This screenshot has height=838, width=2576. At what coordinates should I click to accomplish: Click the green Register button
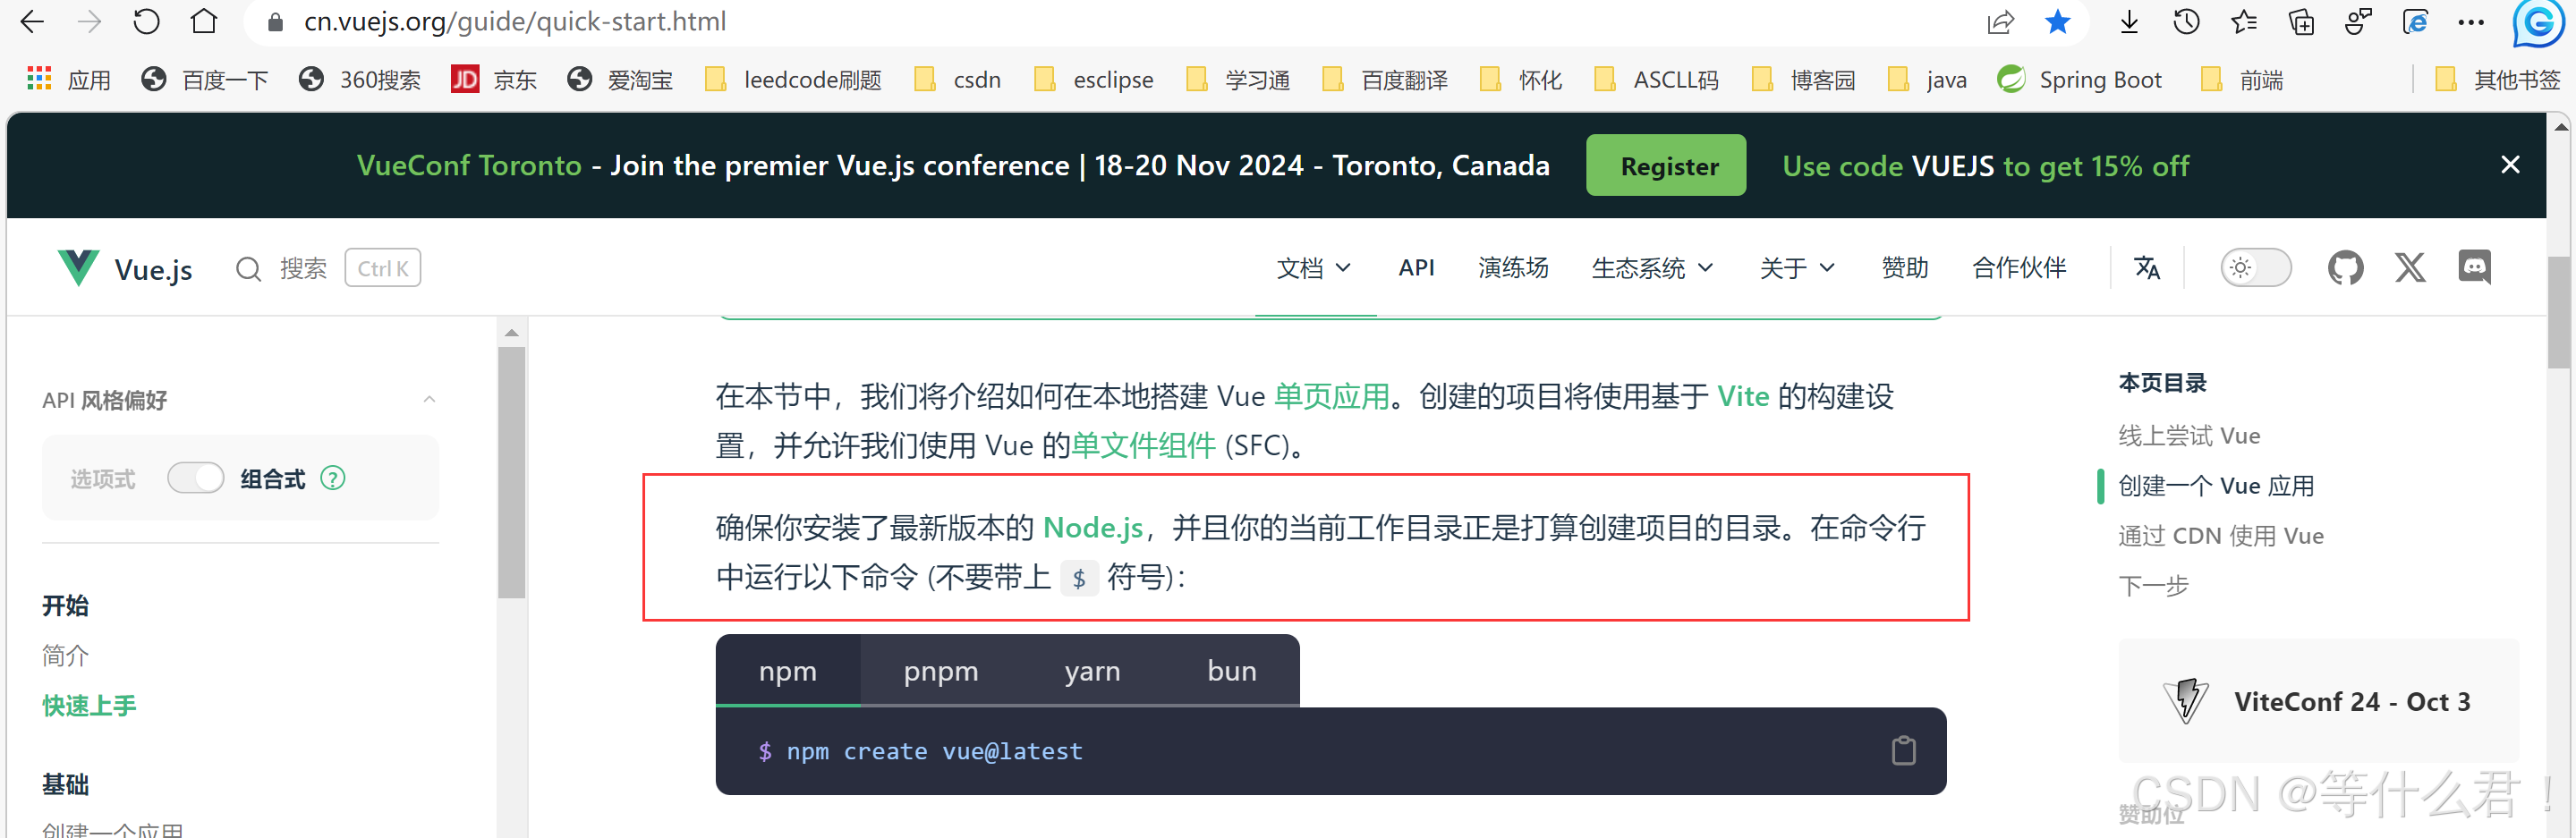1666,165
